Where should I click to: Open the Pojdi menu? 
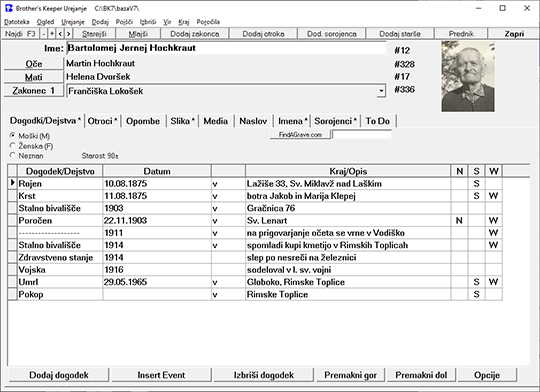tap(124, 22)
